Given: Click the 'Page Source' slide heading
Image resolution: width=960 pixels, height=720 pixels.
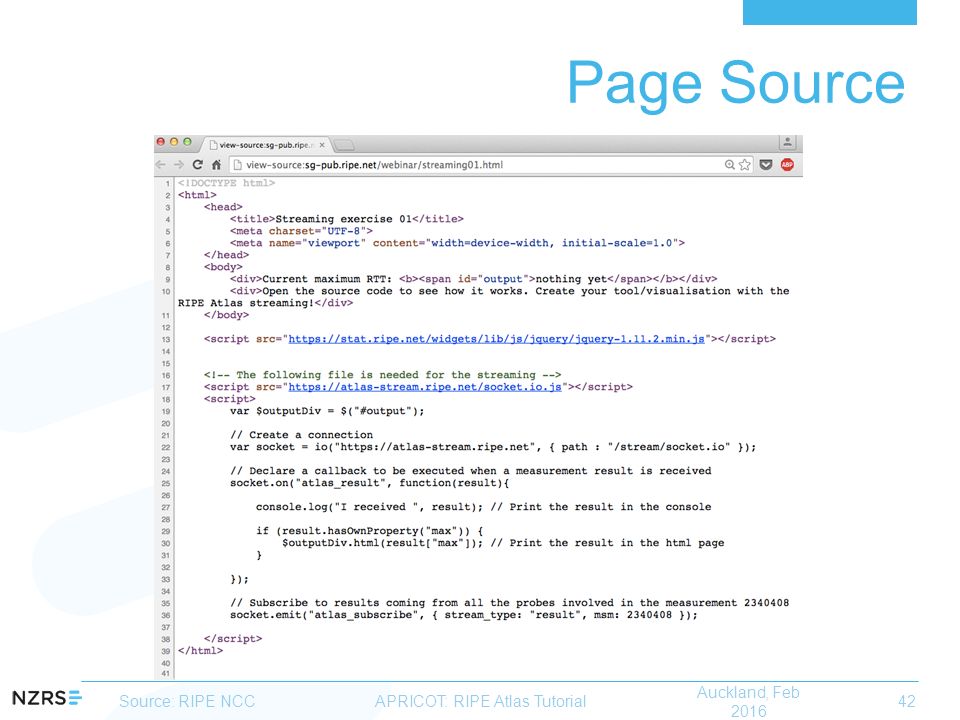Looking at the screenshot, I should (736, 83).
